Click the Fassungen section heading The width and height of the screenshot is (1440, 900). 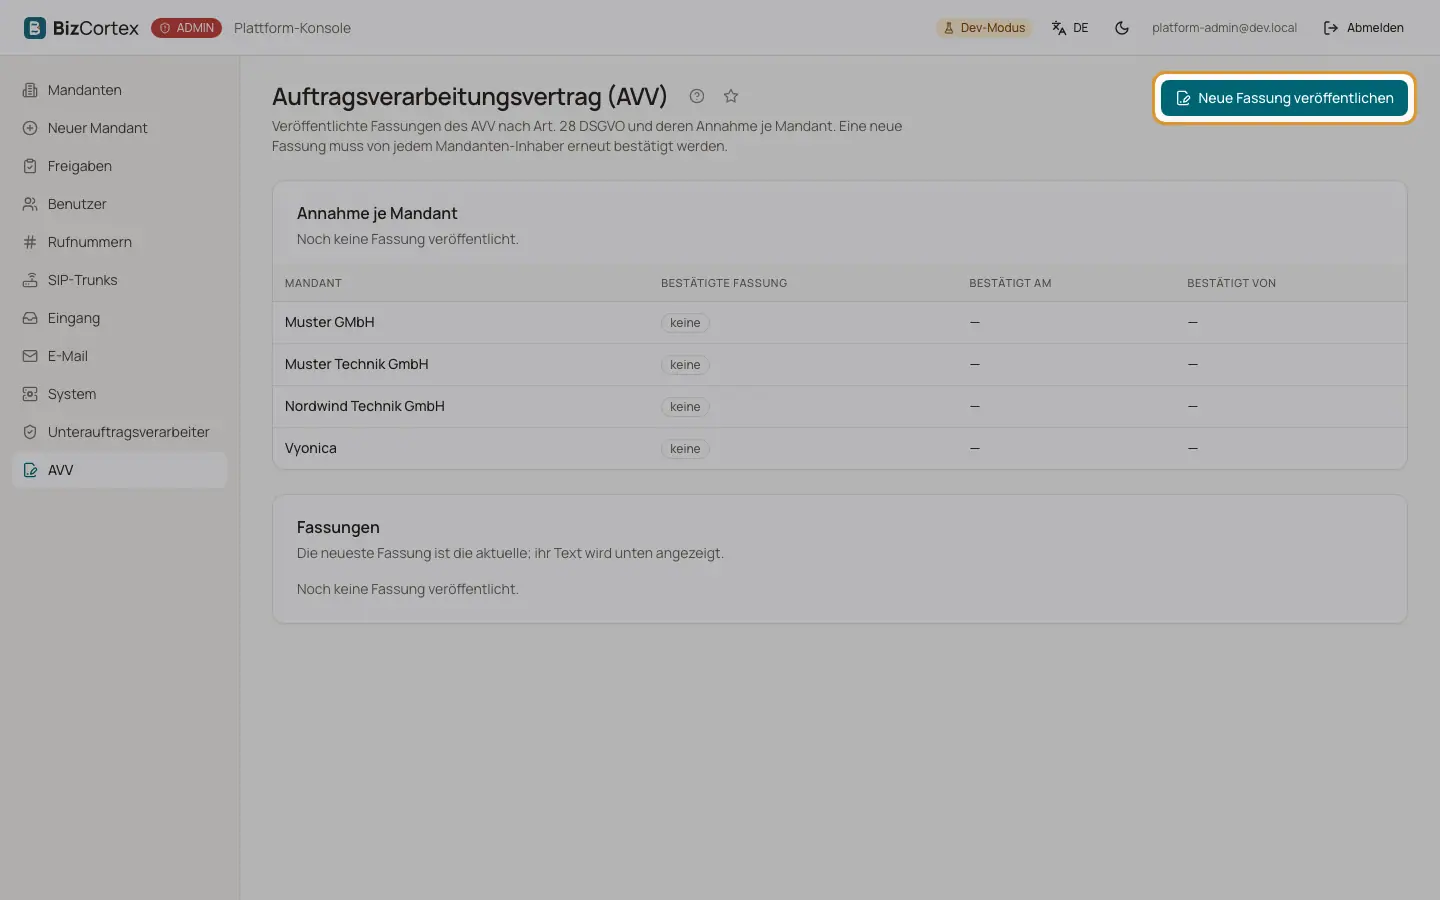click(338, 527)
